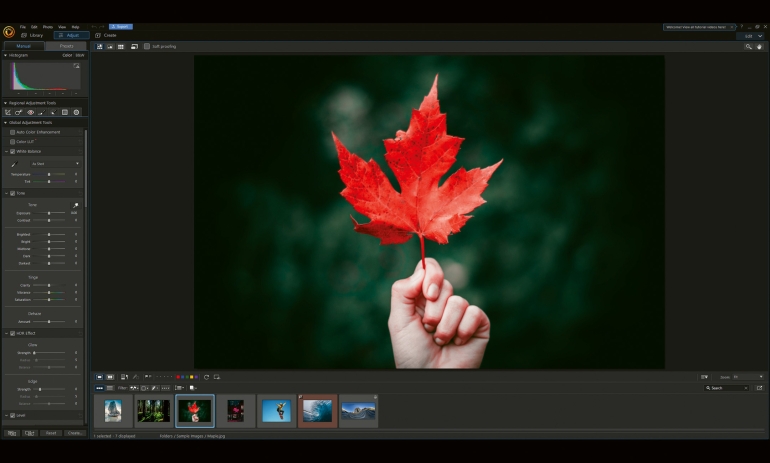770x463 pixels.
Task: Open the Photo menu
Action: coord(48,27)
